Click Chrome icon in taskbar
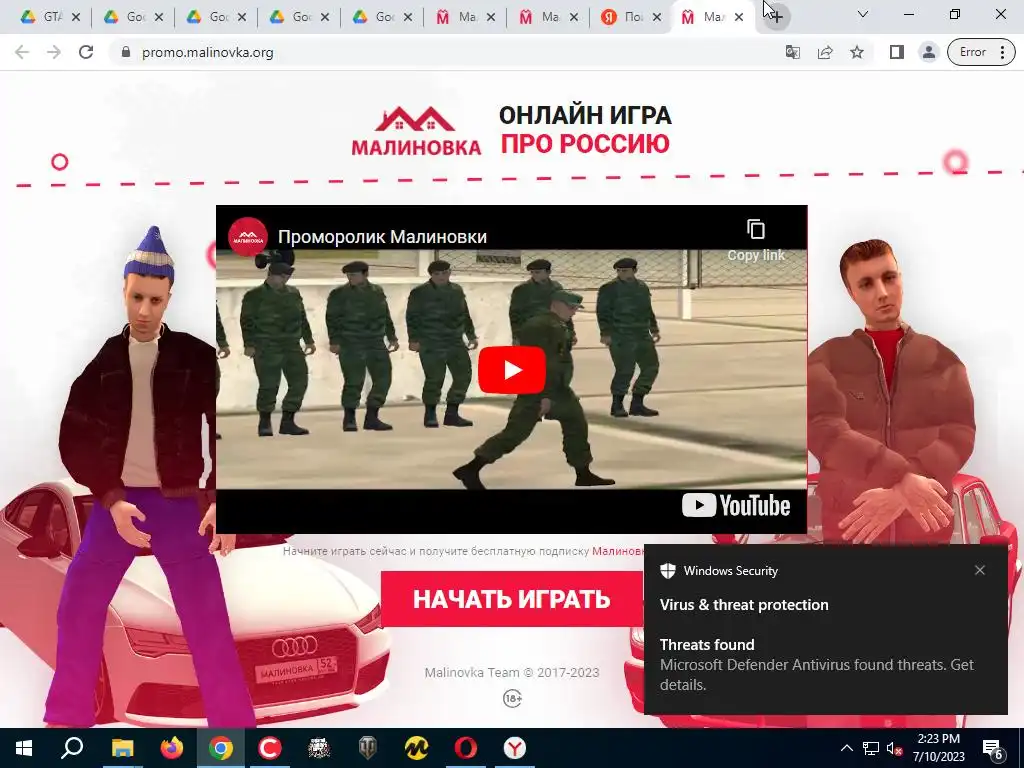 221,748
